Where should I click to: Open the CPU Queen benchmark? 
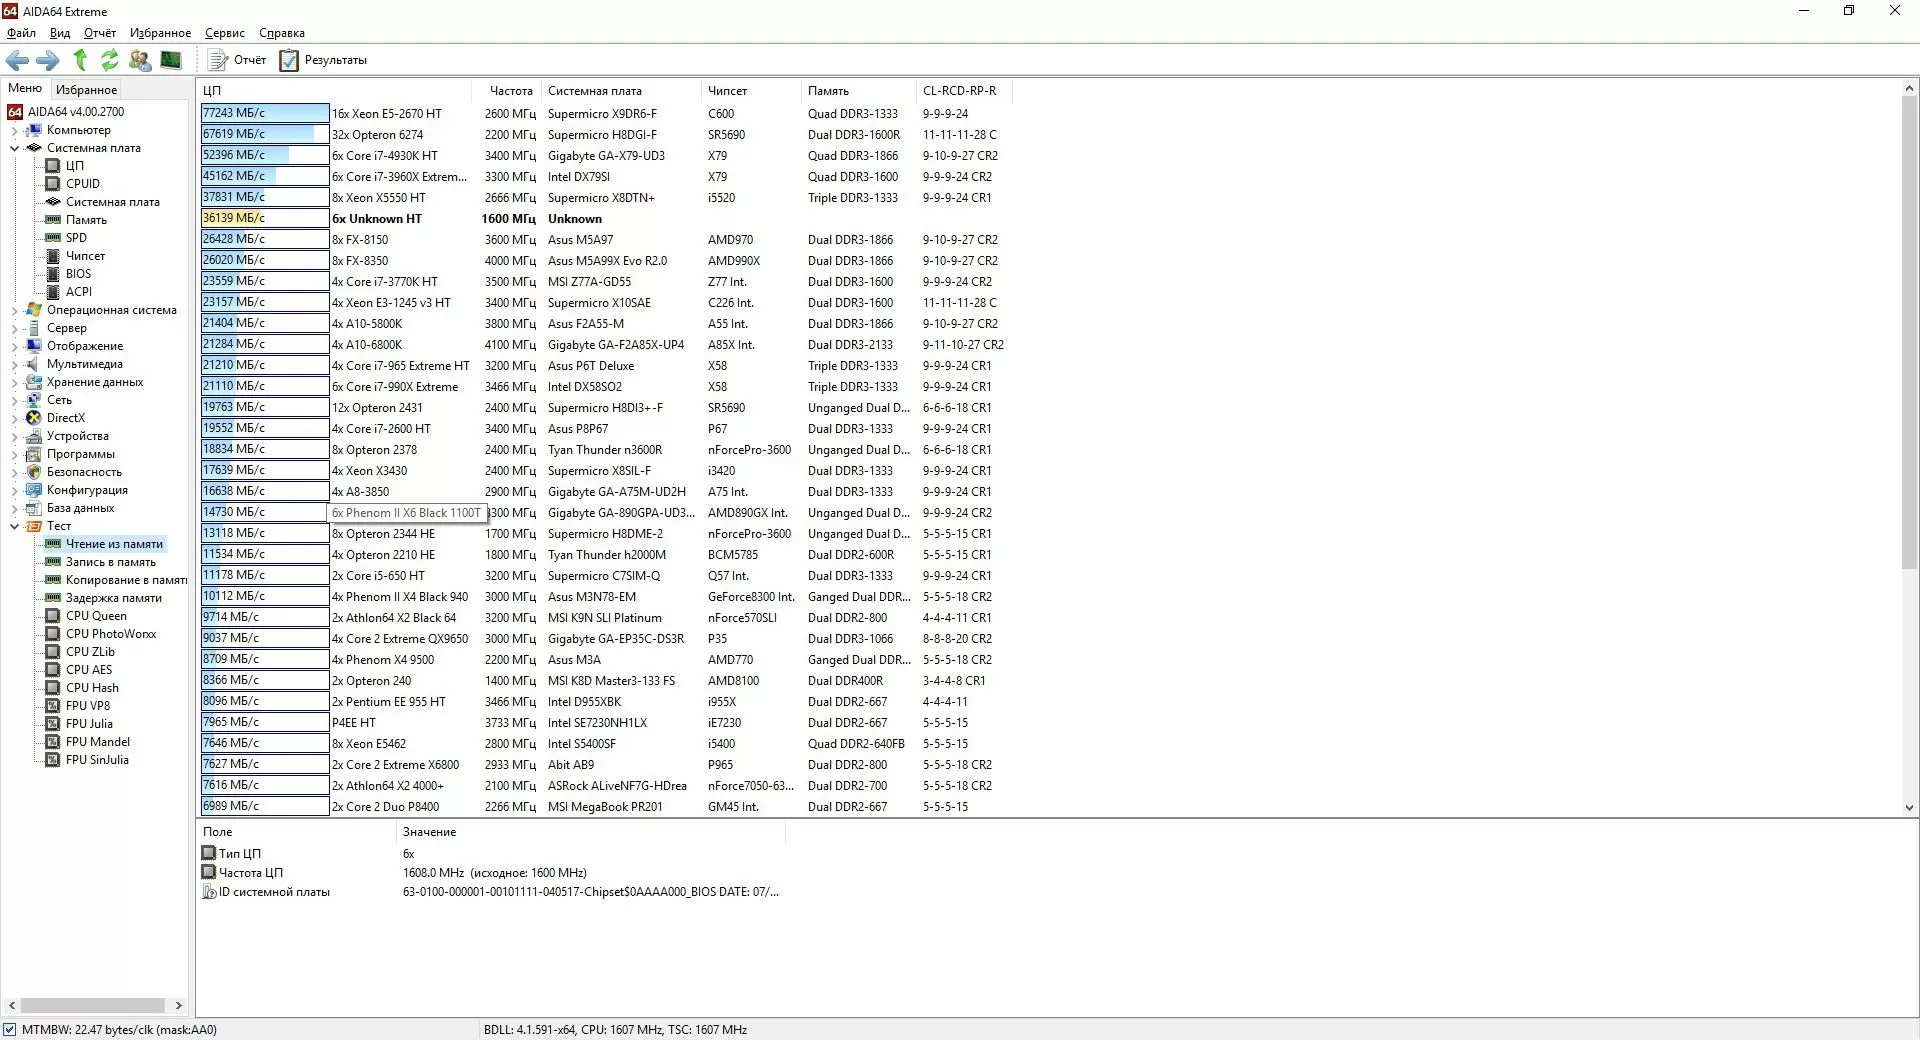pyautogui.click(x=96, y=616)
